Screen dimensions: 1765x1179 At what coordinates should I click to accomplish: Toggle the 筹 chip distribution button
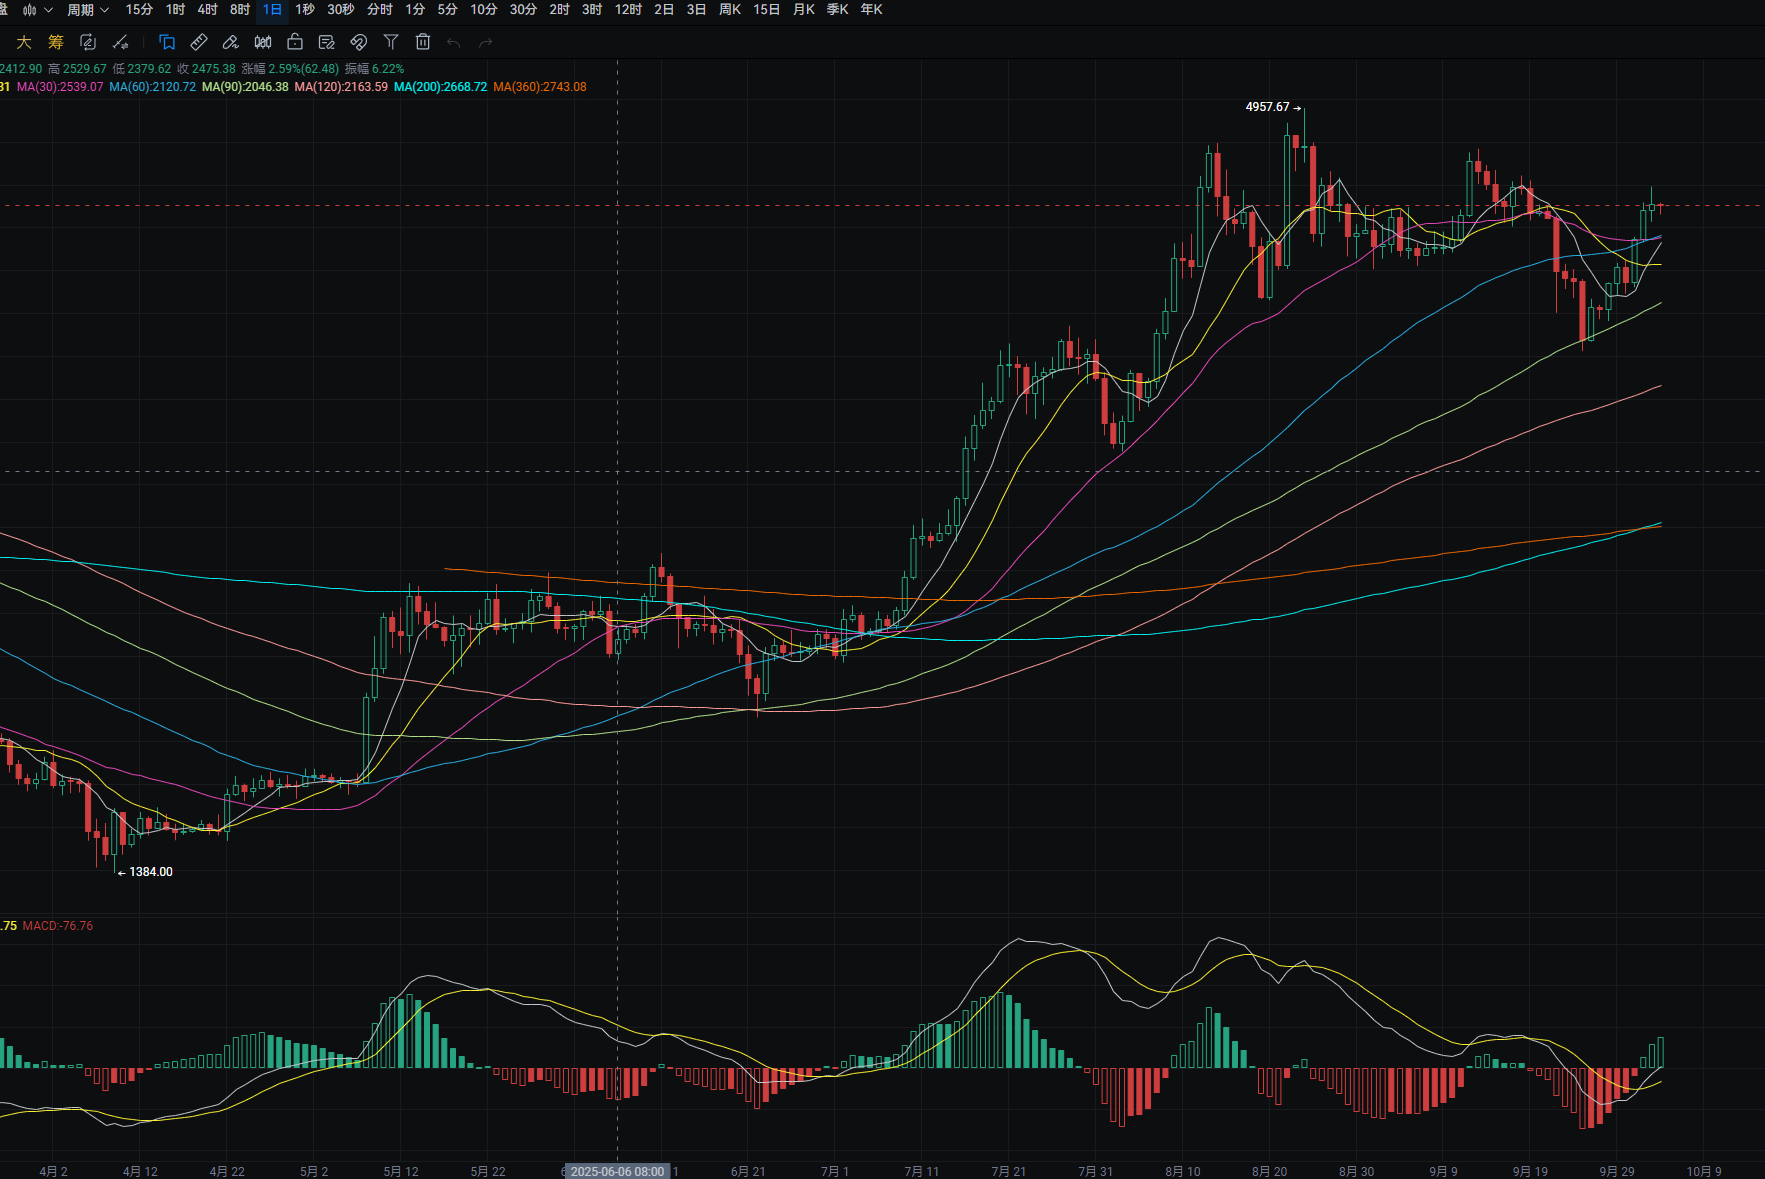click(x=56, y=42)
